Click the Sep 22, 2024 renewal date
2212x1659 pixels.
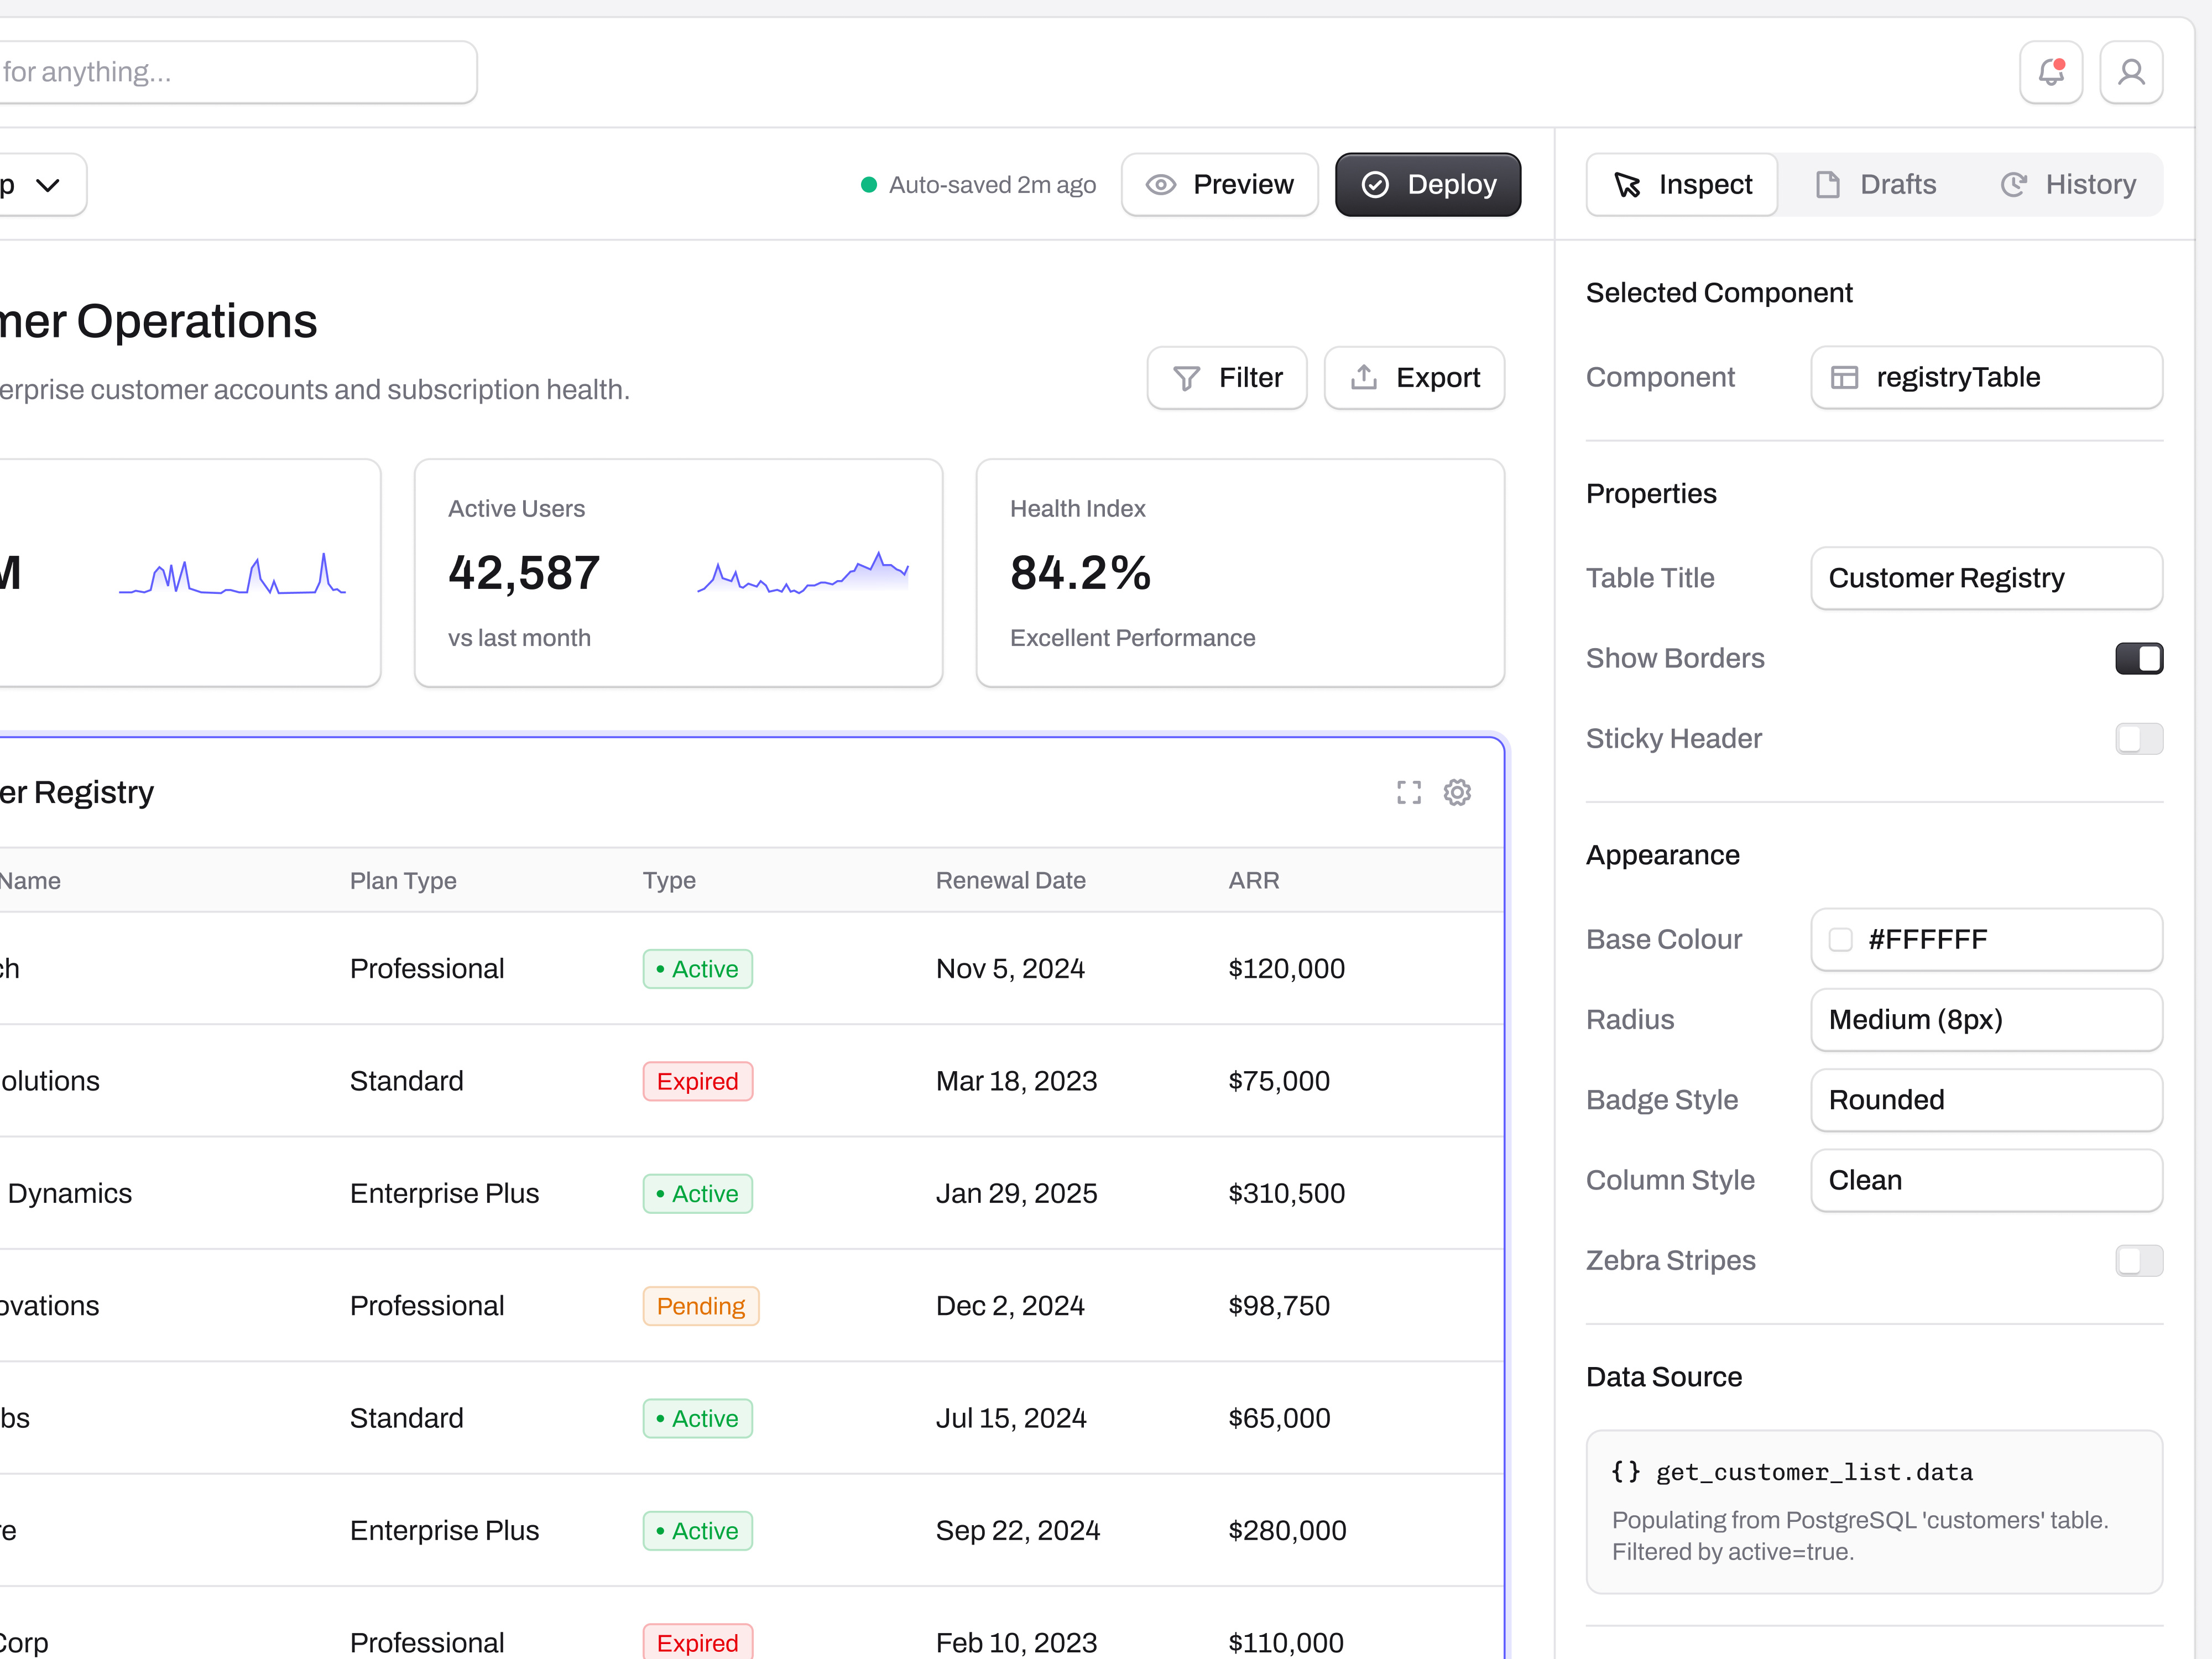point(1017,1531)
